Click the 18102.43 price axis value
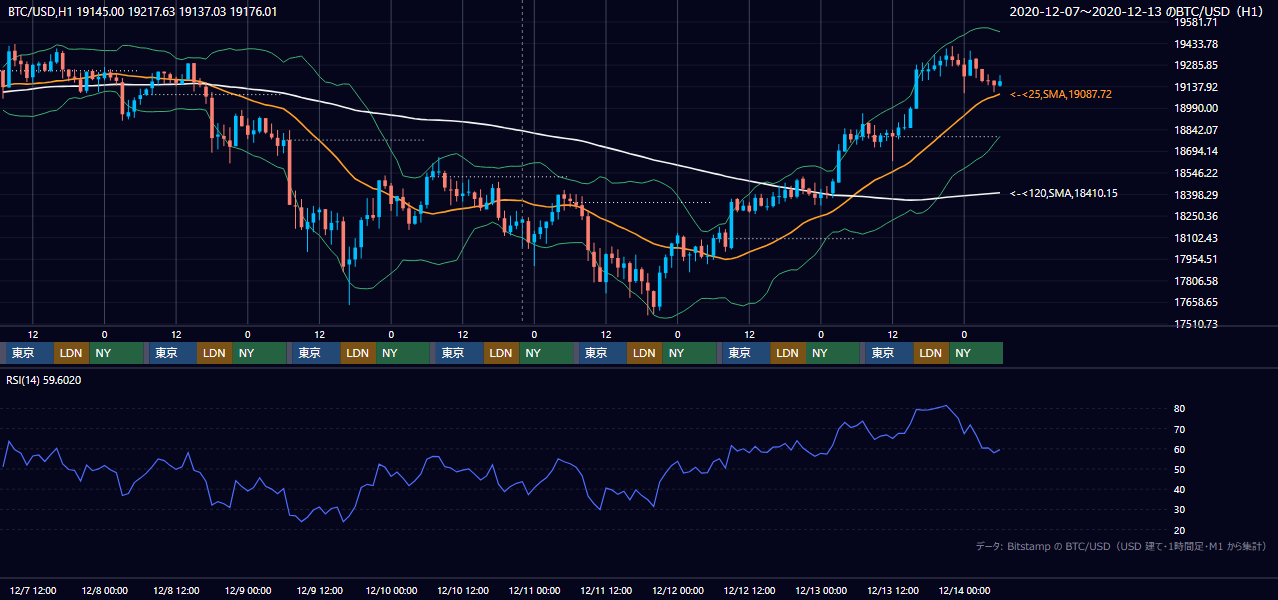This screenshot has width=1278, height=600. click(1196, 238)
